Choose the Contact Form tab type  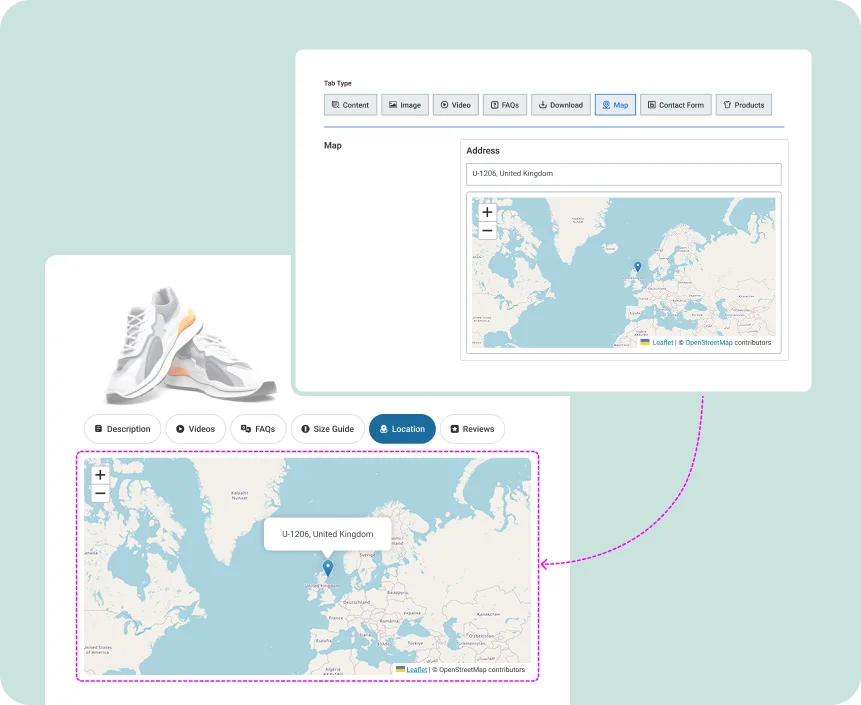tap(675, 105)
